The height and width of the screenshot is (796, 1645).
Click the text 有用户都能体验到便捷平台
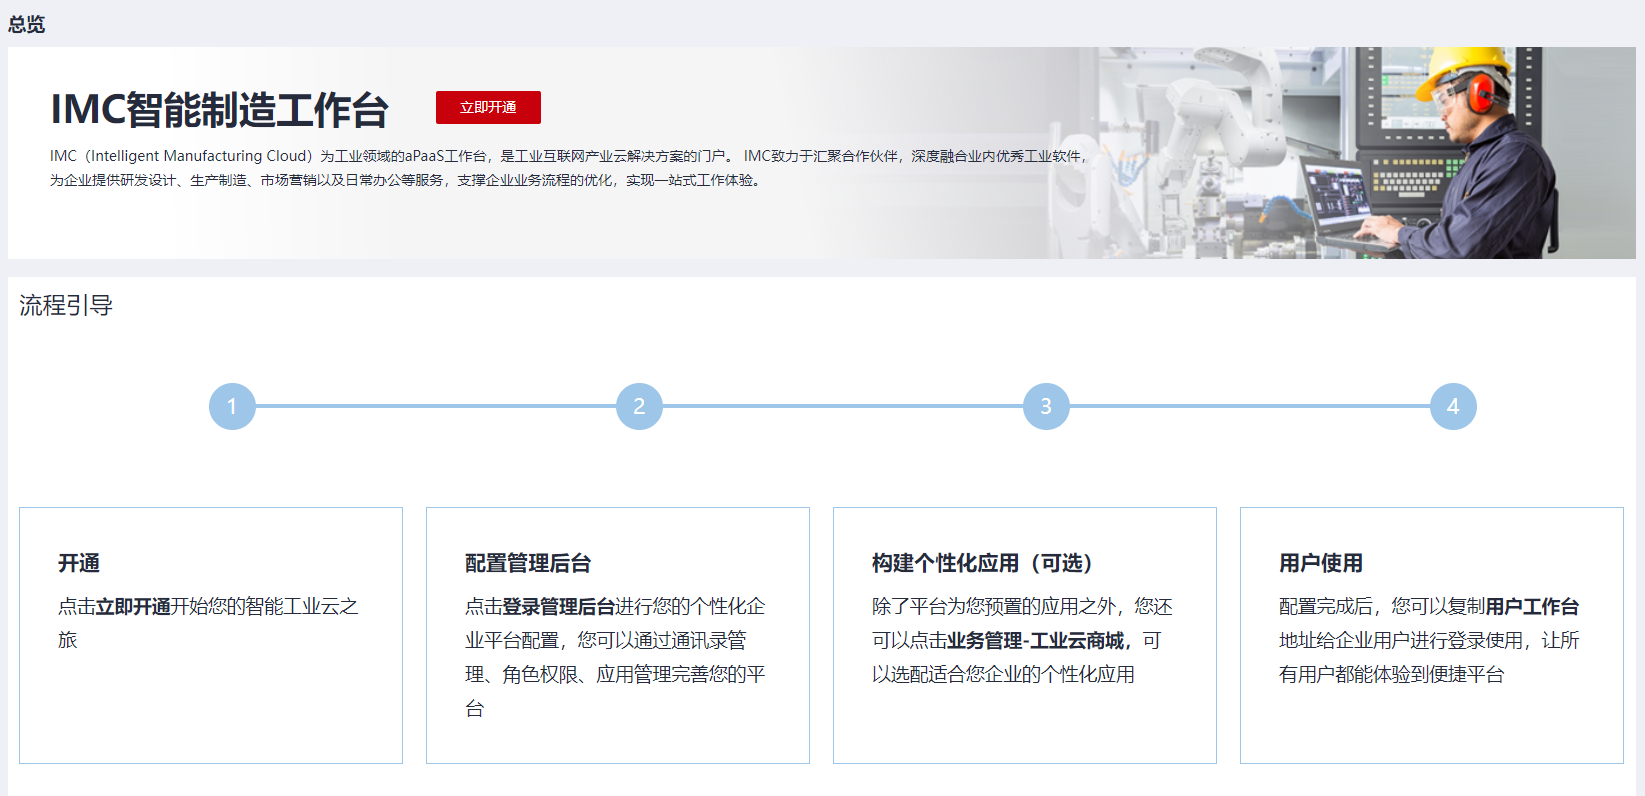(1392, 675)
